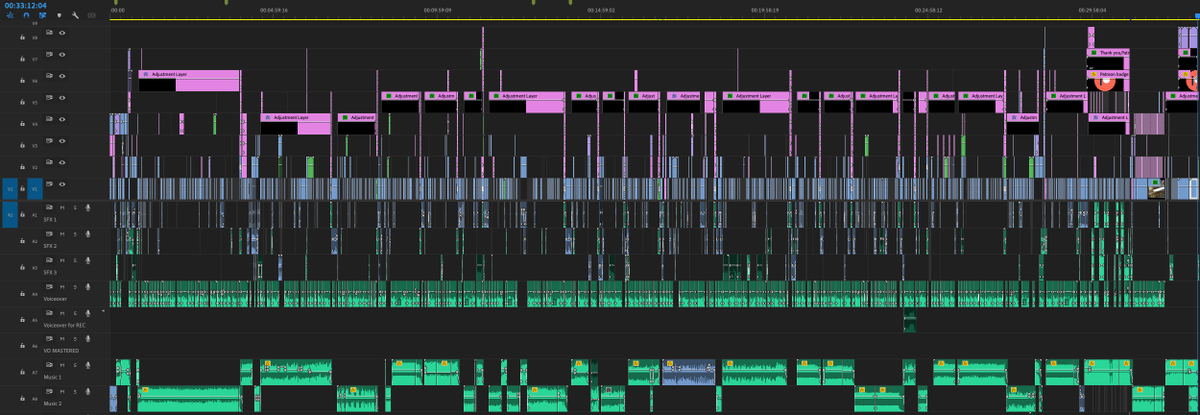Viewport: 1200px width, 415px height.
Task: Solo the Music 1 track
Action: click(74, 366)
